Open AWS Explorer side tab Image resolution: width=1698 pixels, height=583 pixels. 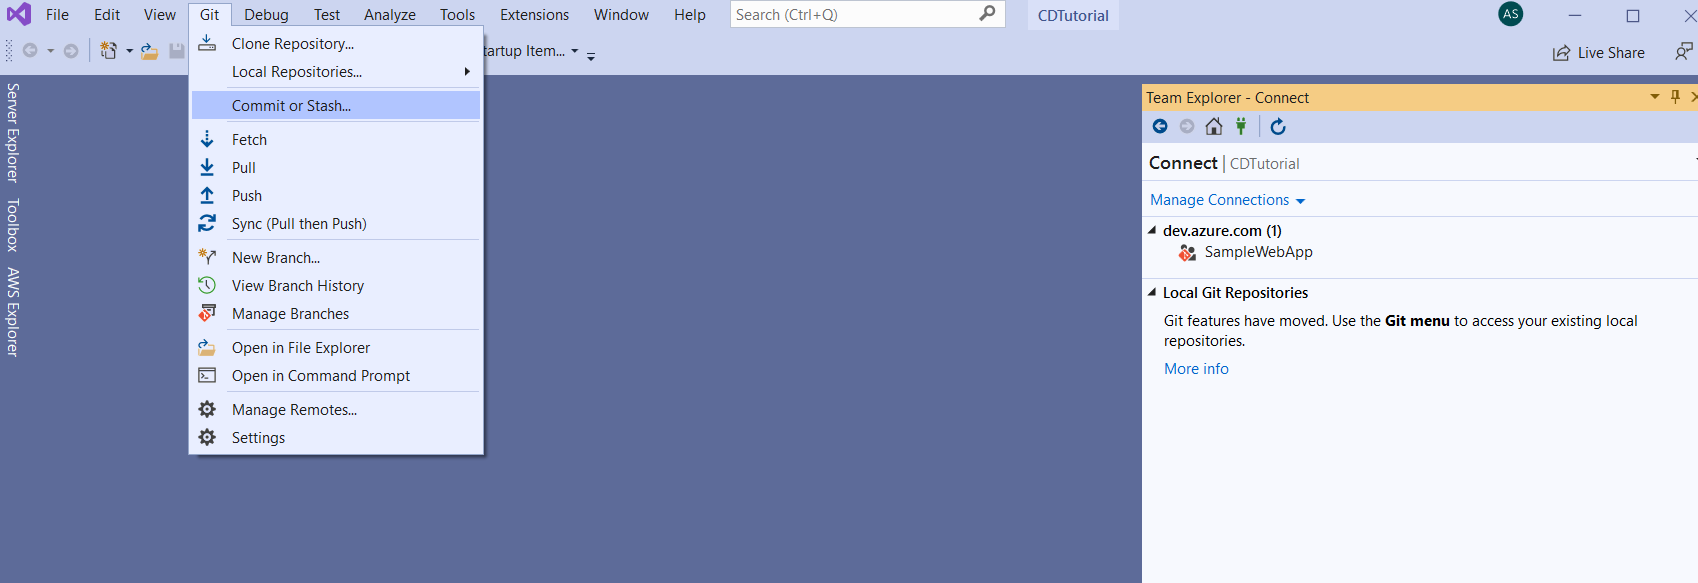pos(13,311)
